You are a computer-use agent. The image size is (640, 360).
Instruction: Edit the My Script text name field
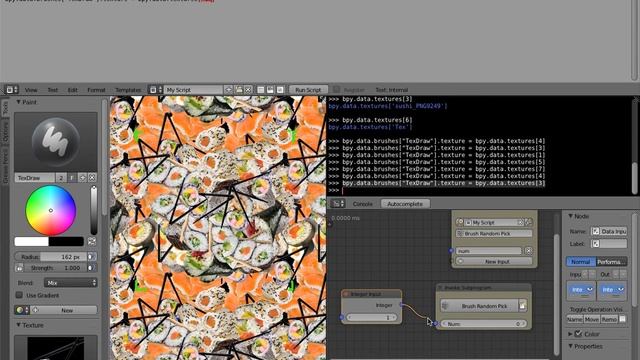193,90
